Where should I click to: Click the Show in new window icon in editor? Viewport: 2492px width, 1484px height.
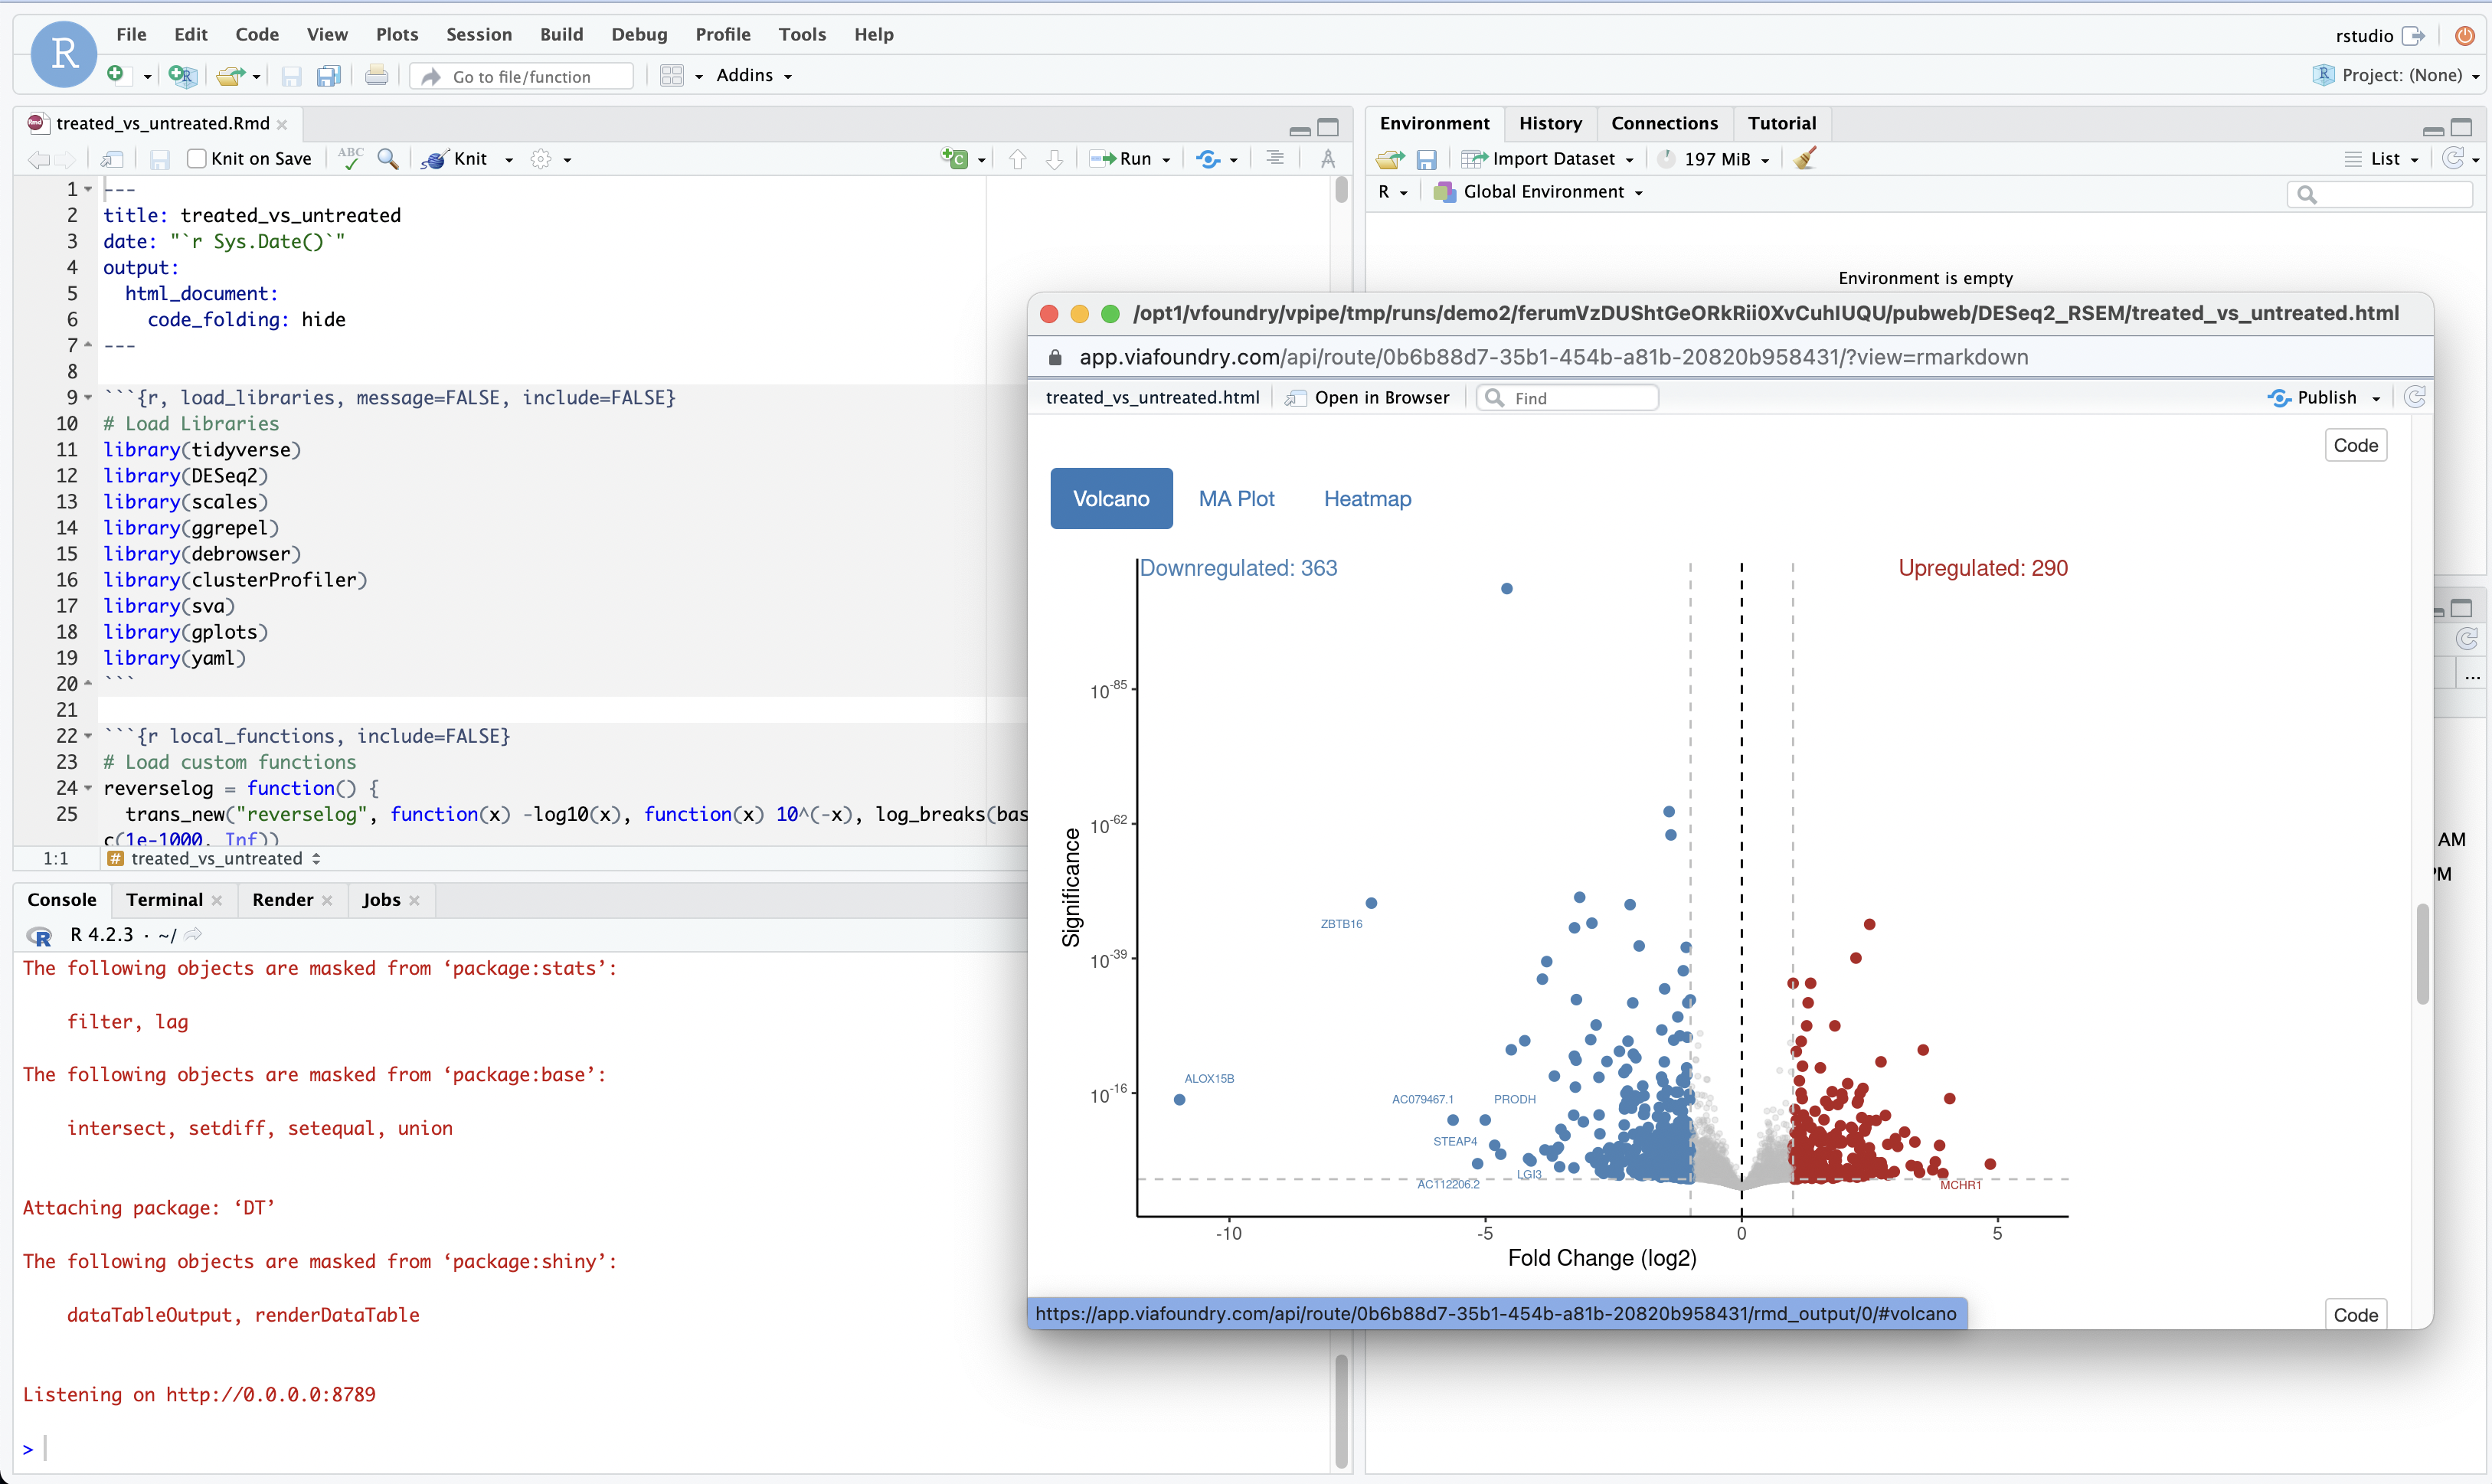pos(112,159)
